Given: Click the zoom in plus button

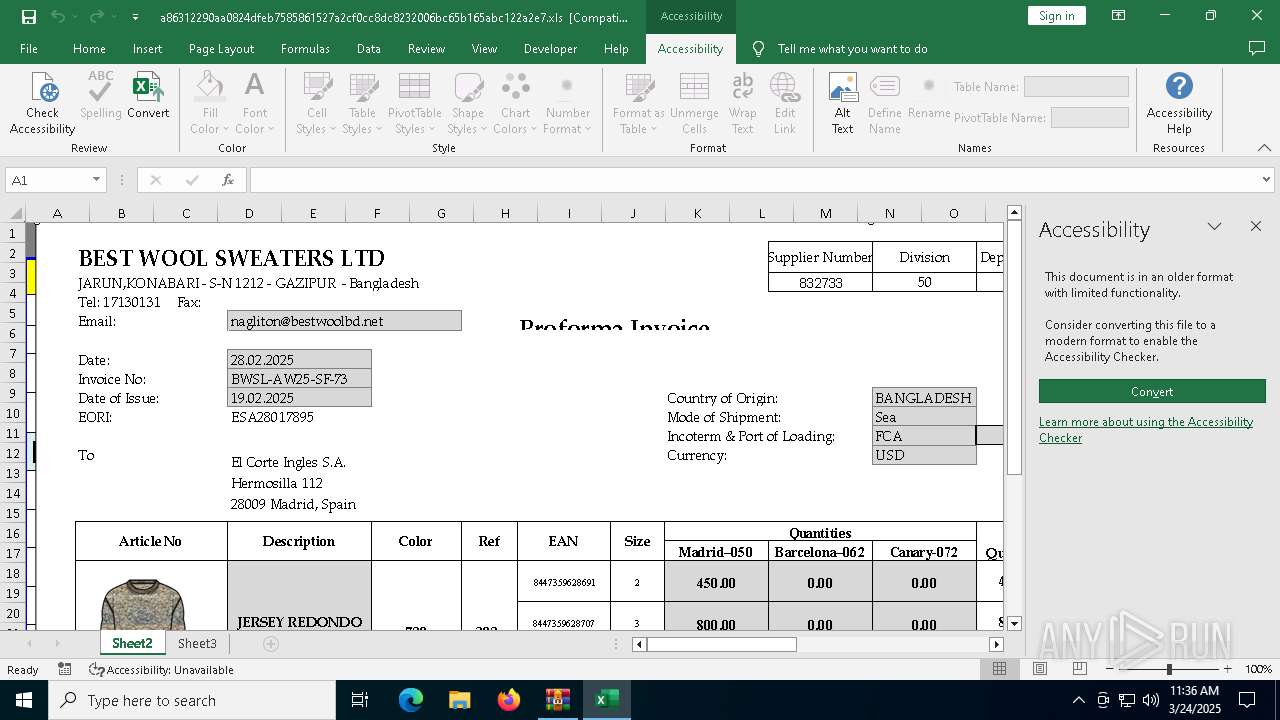Looking at the screenshot, I should pos(1227,669).
